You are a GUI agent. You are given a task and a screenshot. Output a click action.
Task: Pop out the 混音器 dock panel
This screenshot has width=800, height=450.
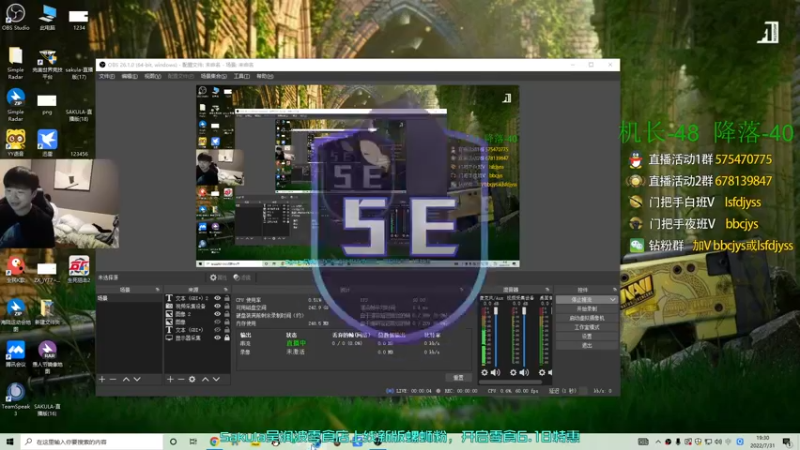[x=547, y=290]
